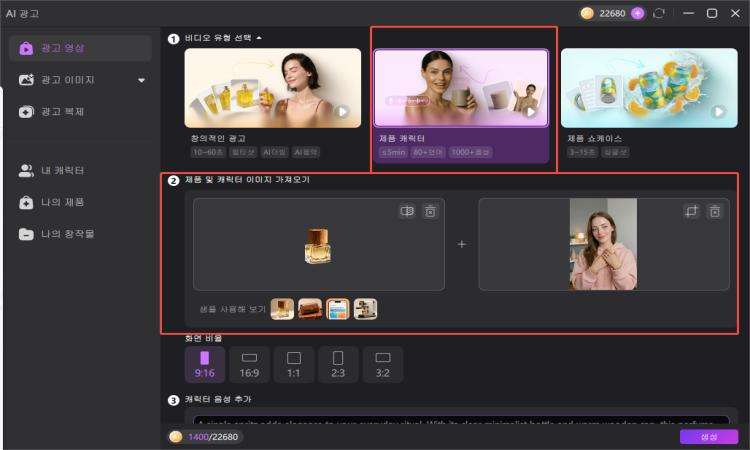
Task: Select the 16:9 aspect ratio
Action: point(249,365)
